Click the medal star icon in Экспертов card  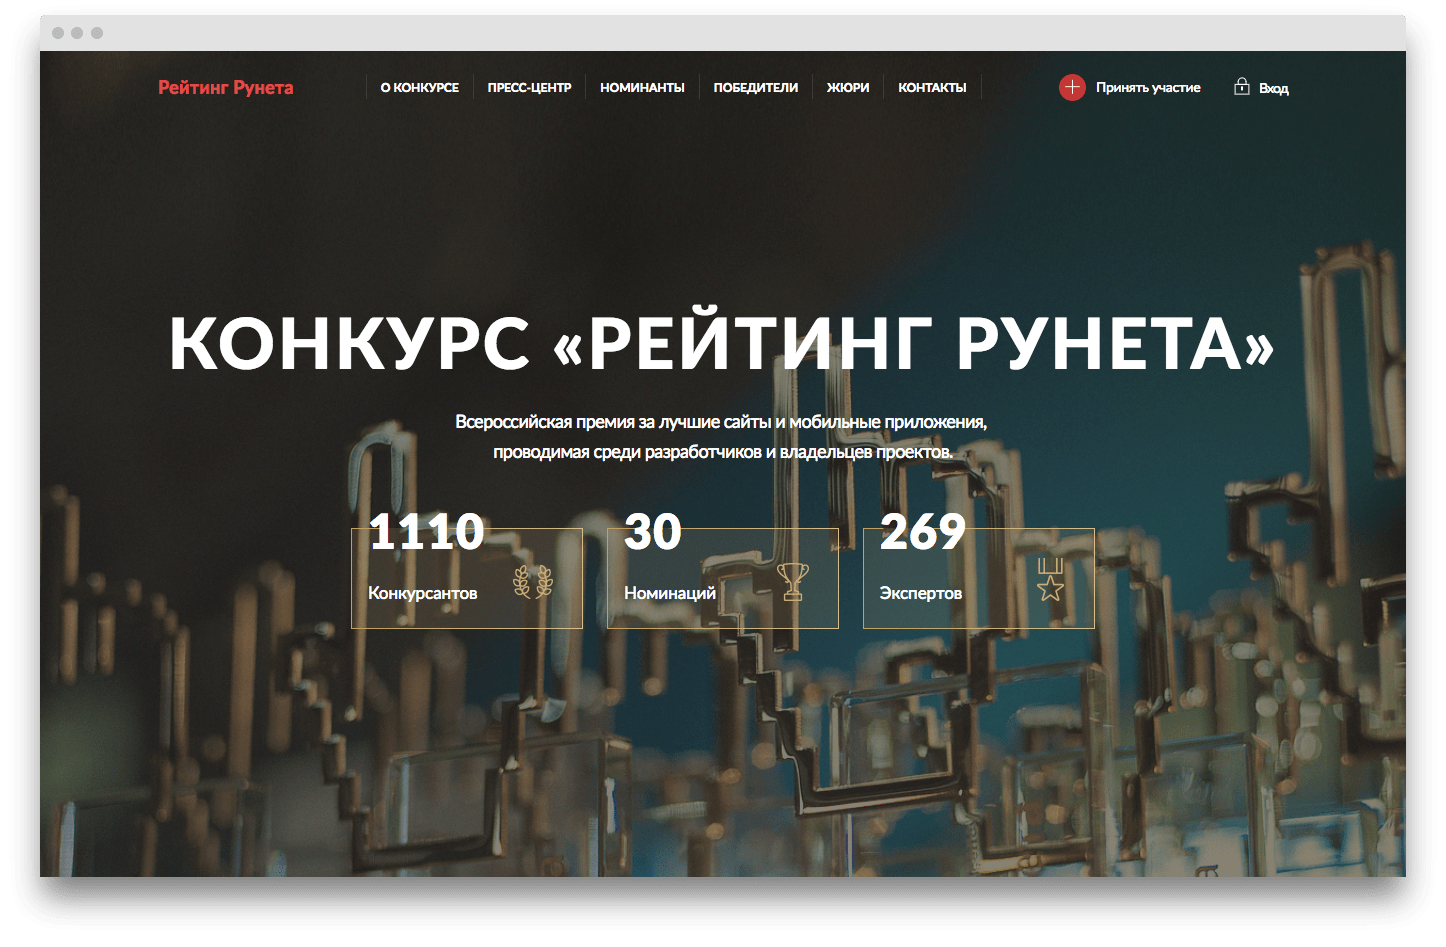[x=1050, y=580]
